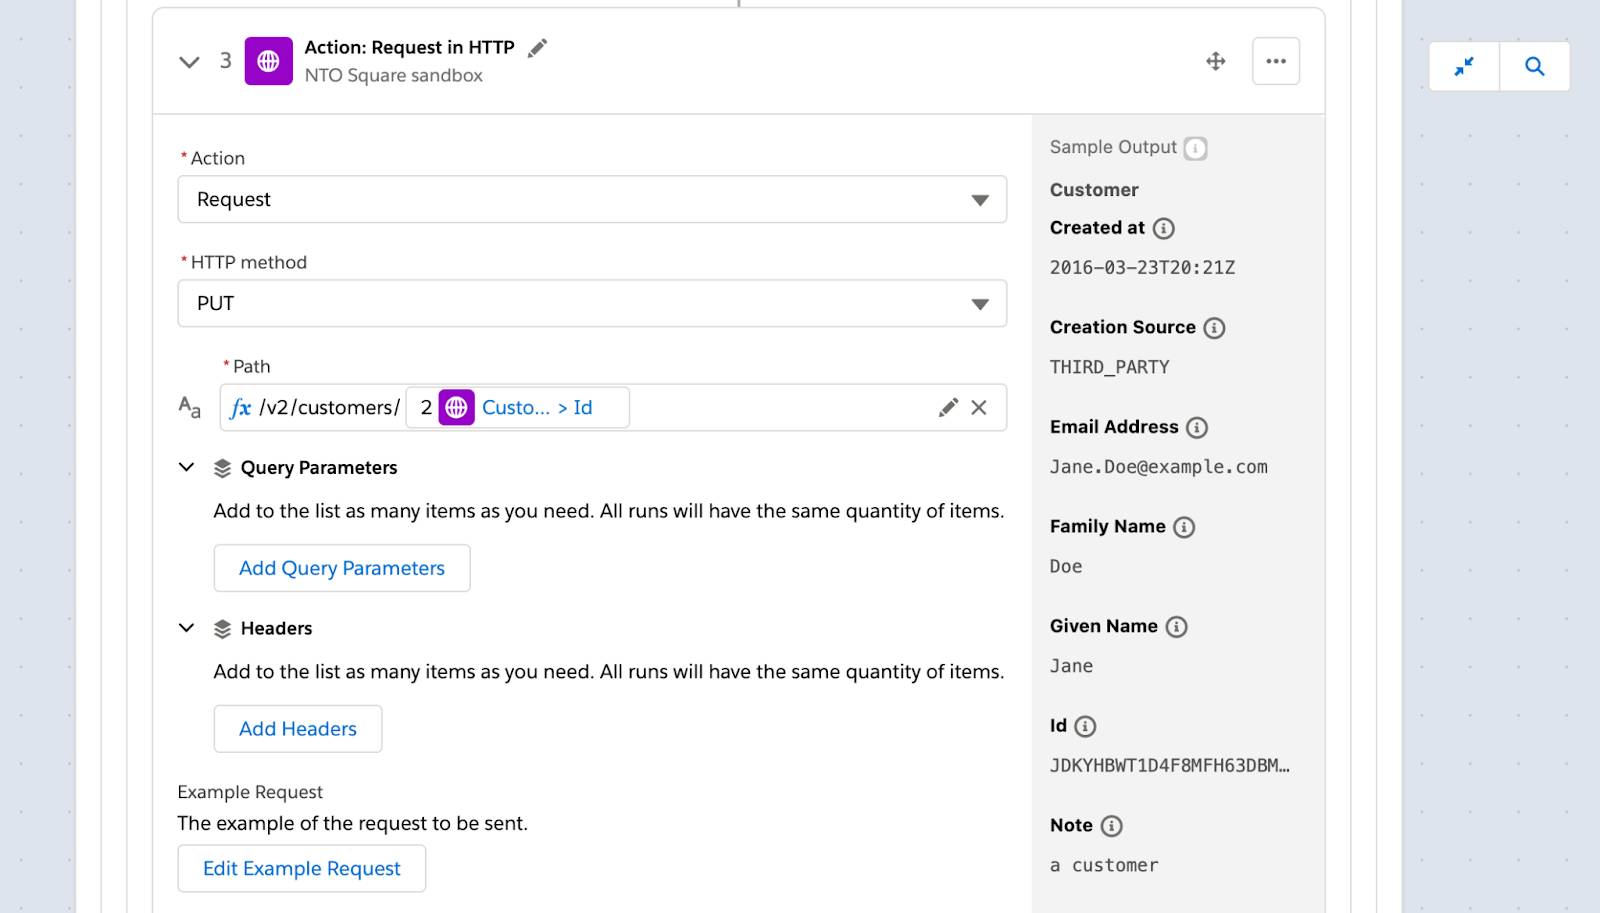Open the step's three-dot options menu
Screen dimensions: 1600x913
(1276, 61)
